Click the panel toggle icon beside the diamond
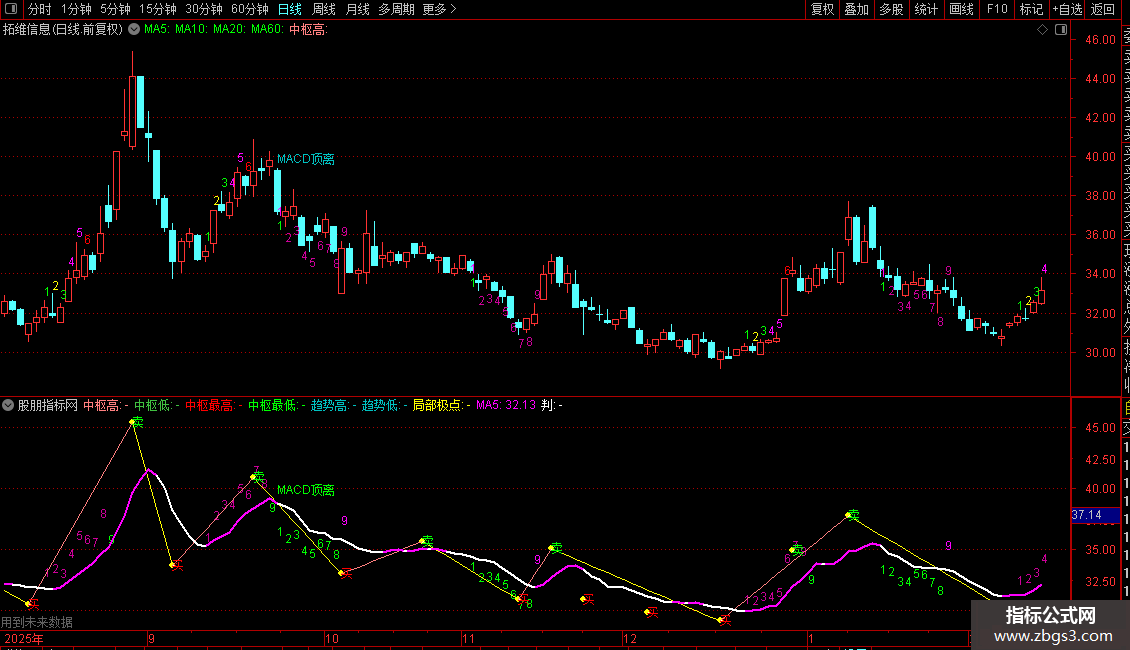 coord(1059,30)
